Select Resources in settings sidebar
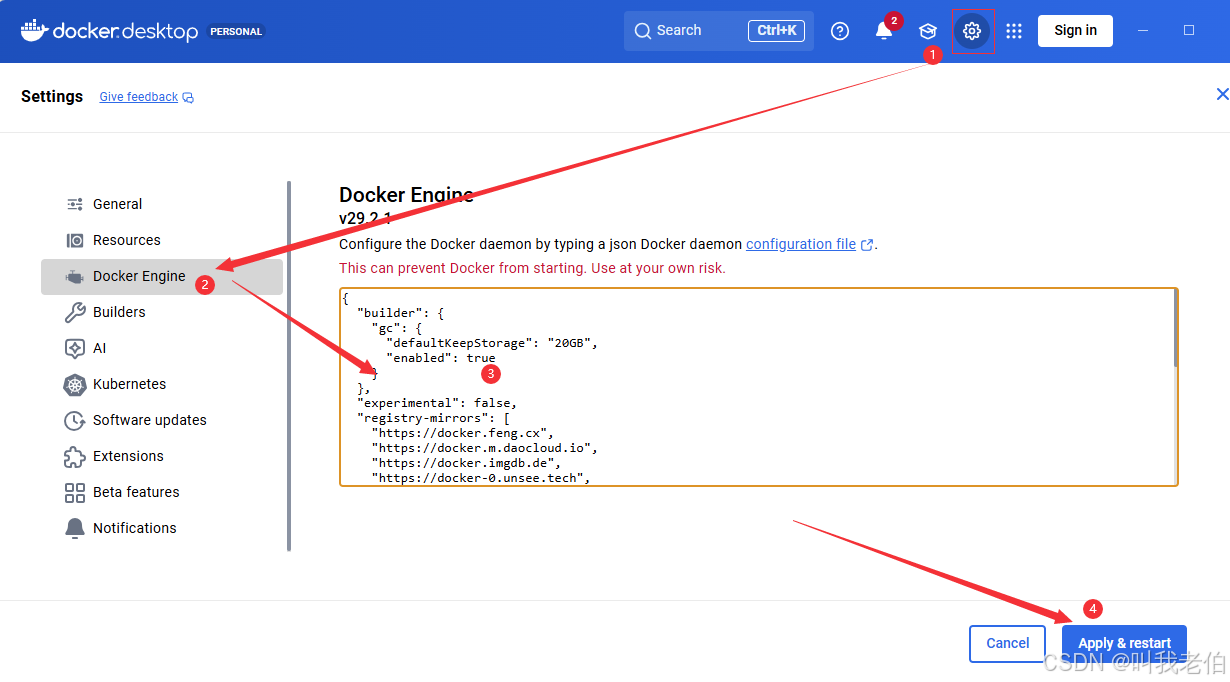 coord(162,240)
